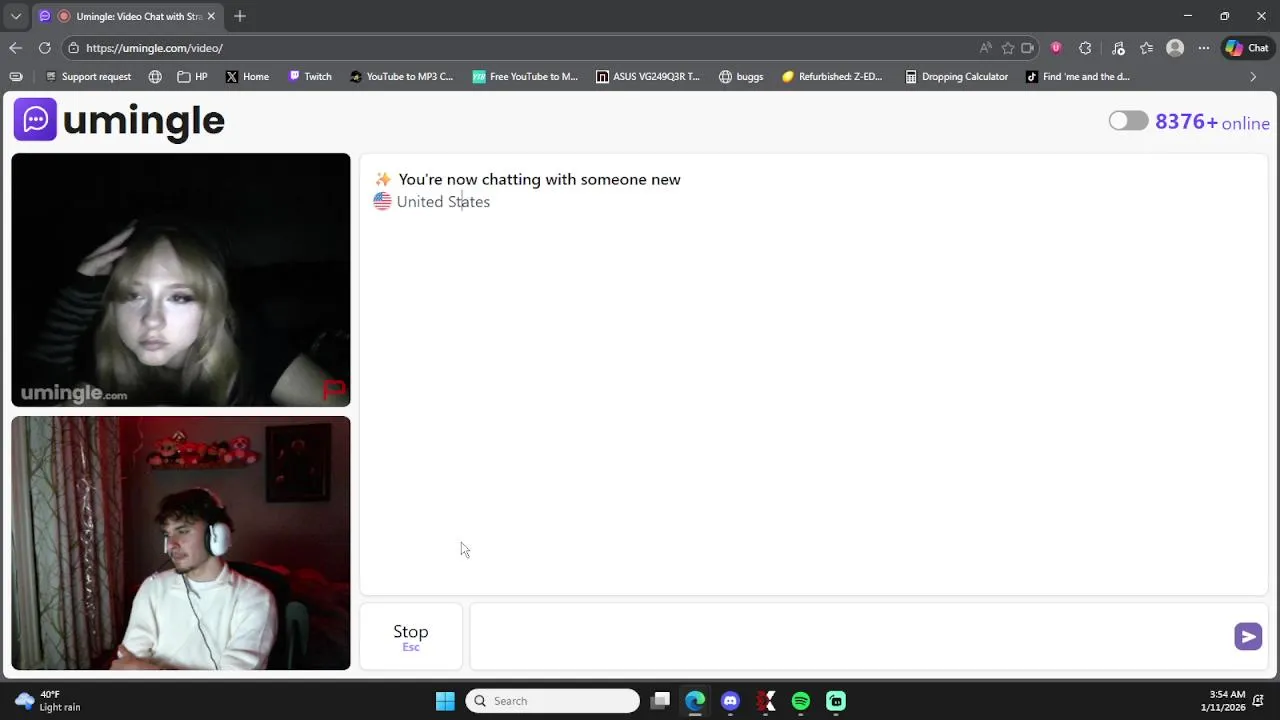
Task: Open the Favorites list icon
Action: tap(1147, 48)
